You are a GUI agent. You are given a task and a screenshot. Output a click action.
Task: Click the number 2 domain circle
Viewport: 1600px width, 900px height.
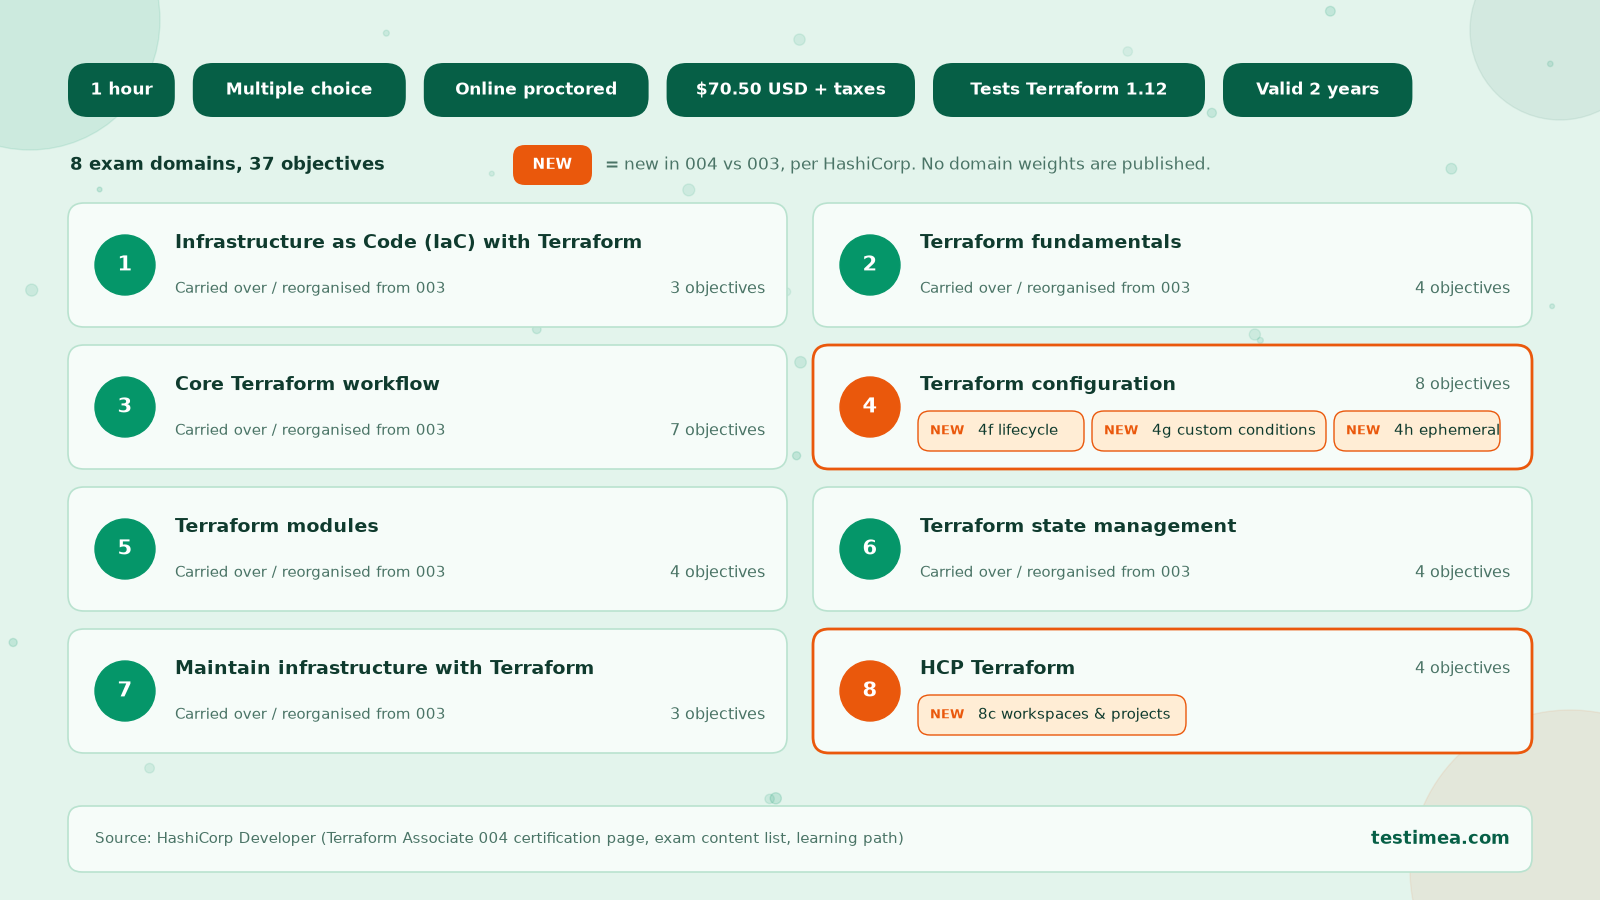tap(870, 265)
